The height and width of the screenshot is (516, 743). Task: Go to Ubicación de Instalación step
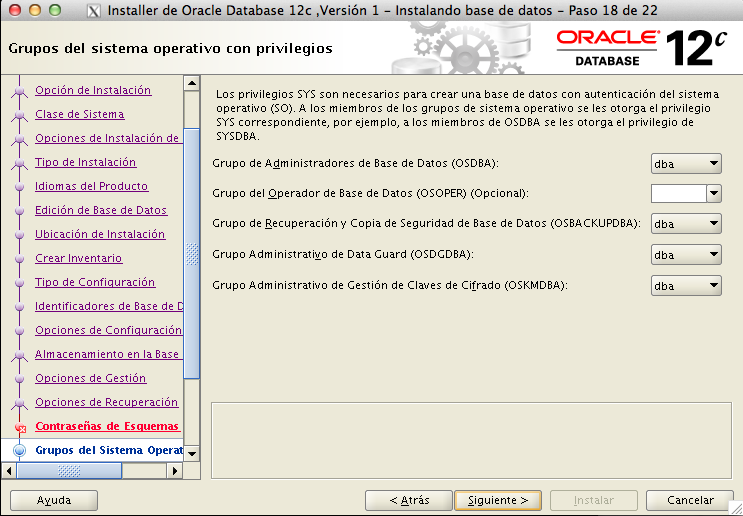click(100, 234)
